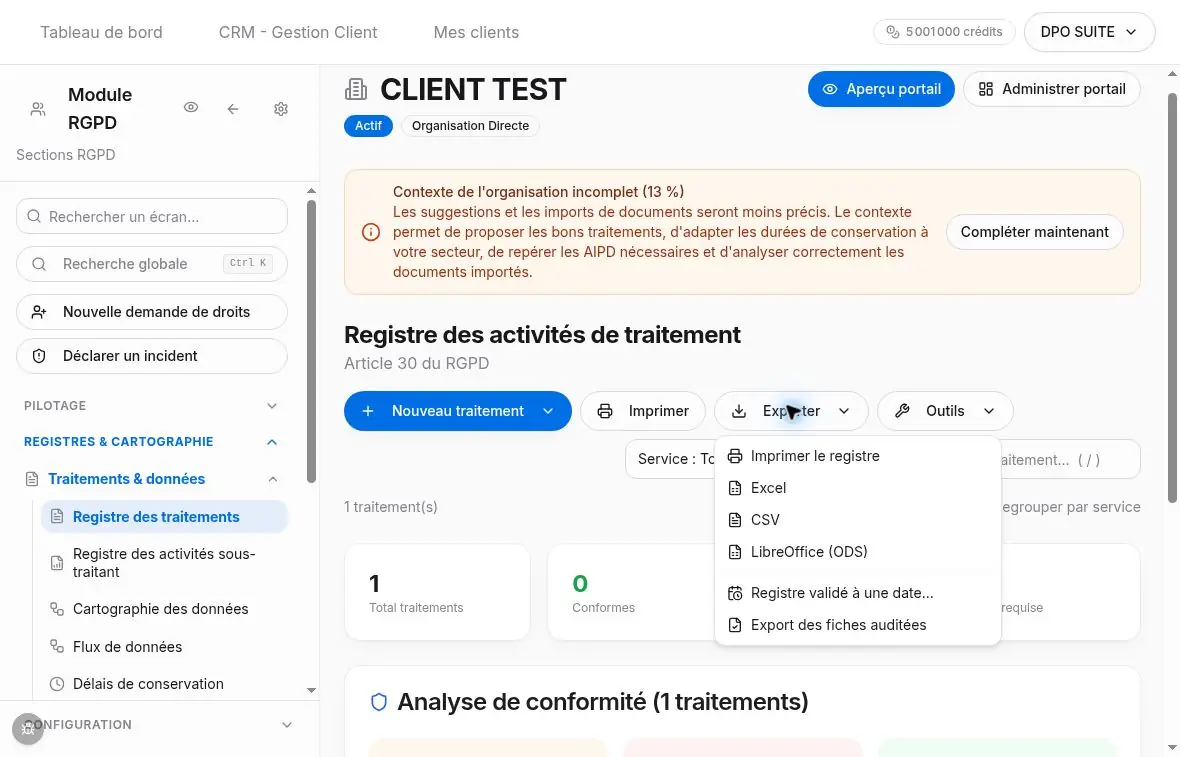The image size is (1180, 757).
Task: Click Déclarer un incident
Action: click(x=151, y=356)
